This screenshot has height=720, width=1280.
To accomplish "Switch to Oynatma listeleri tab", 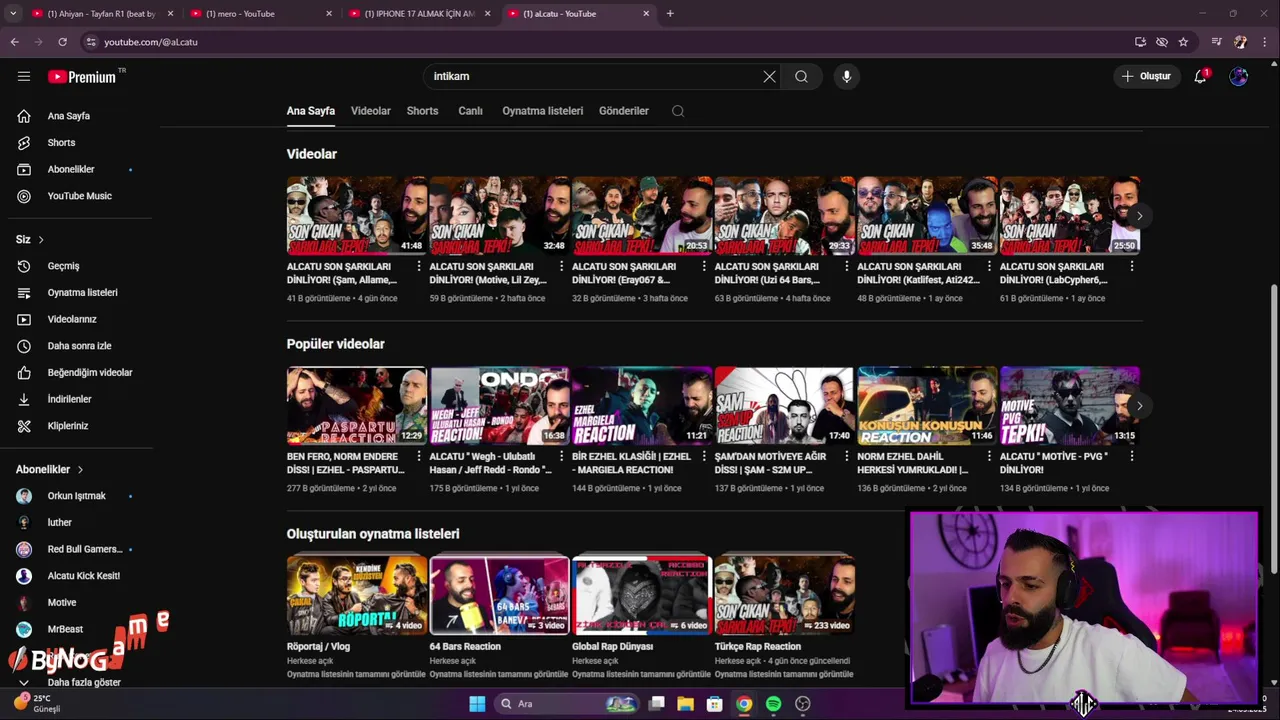I will pos(542,111).
